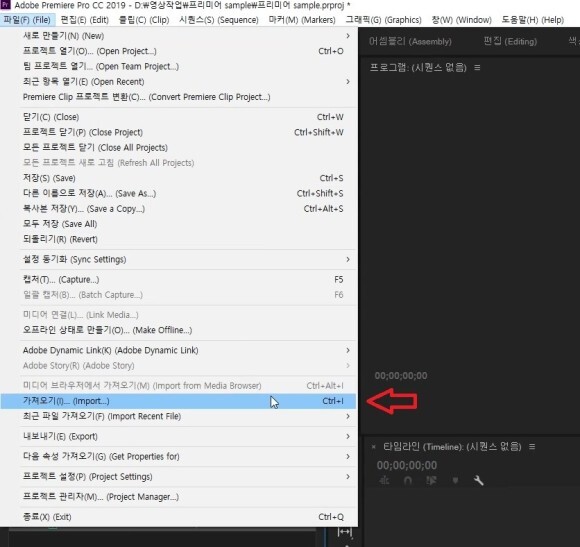Click Refresh All Projects menu entry
Image resolution: width=580 pixels, height=547 pixels.
(x=178, y=163)
